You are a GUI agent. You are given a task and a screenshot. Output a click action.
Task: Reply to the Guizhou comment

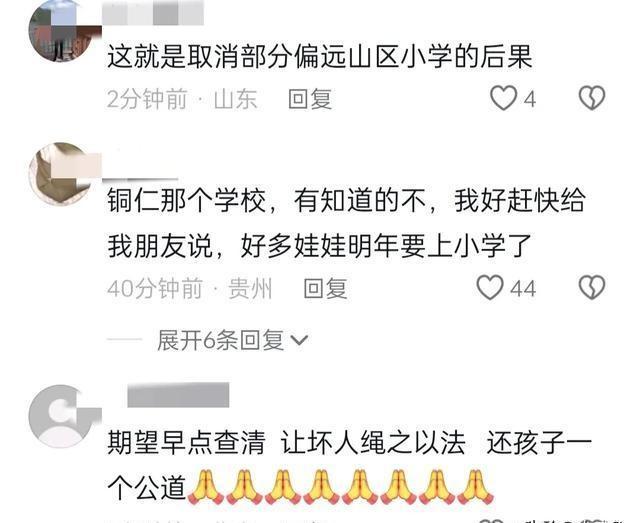click(x=325, y=289)
